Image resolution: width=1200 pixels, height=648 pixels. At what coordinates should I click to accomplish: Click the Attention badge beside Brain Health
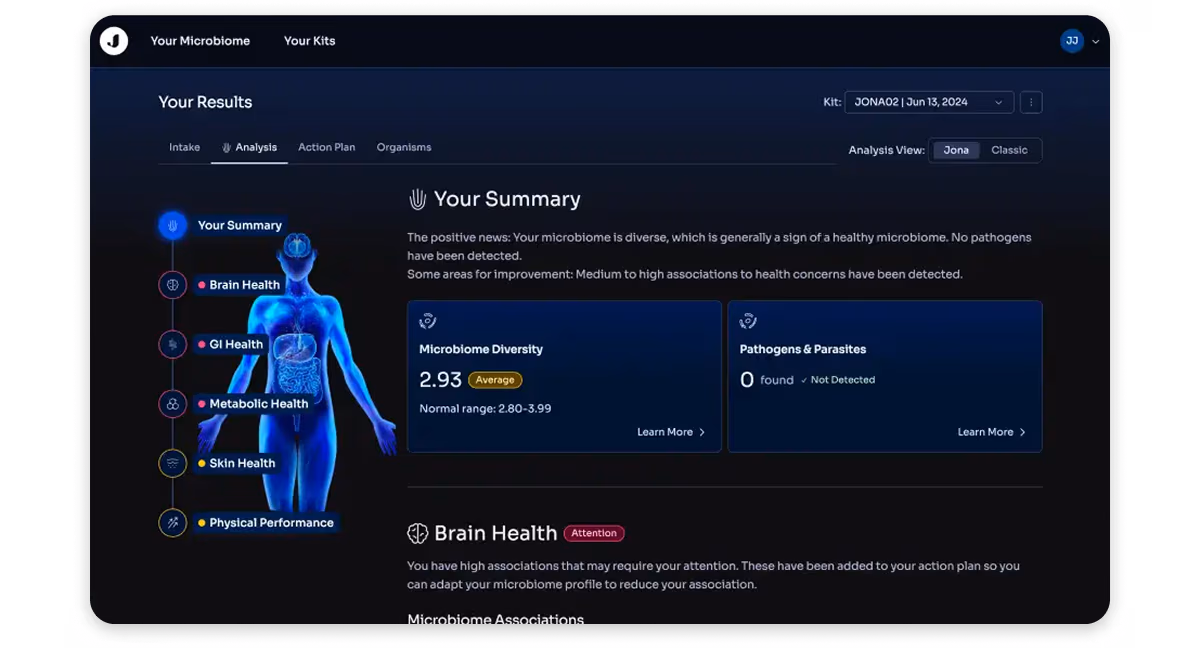click(x=594, y=533)
